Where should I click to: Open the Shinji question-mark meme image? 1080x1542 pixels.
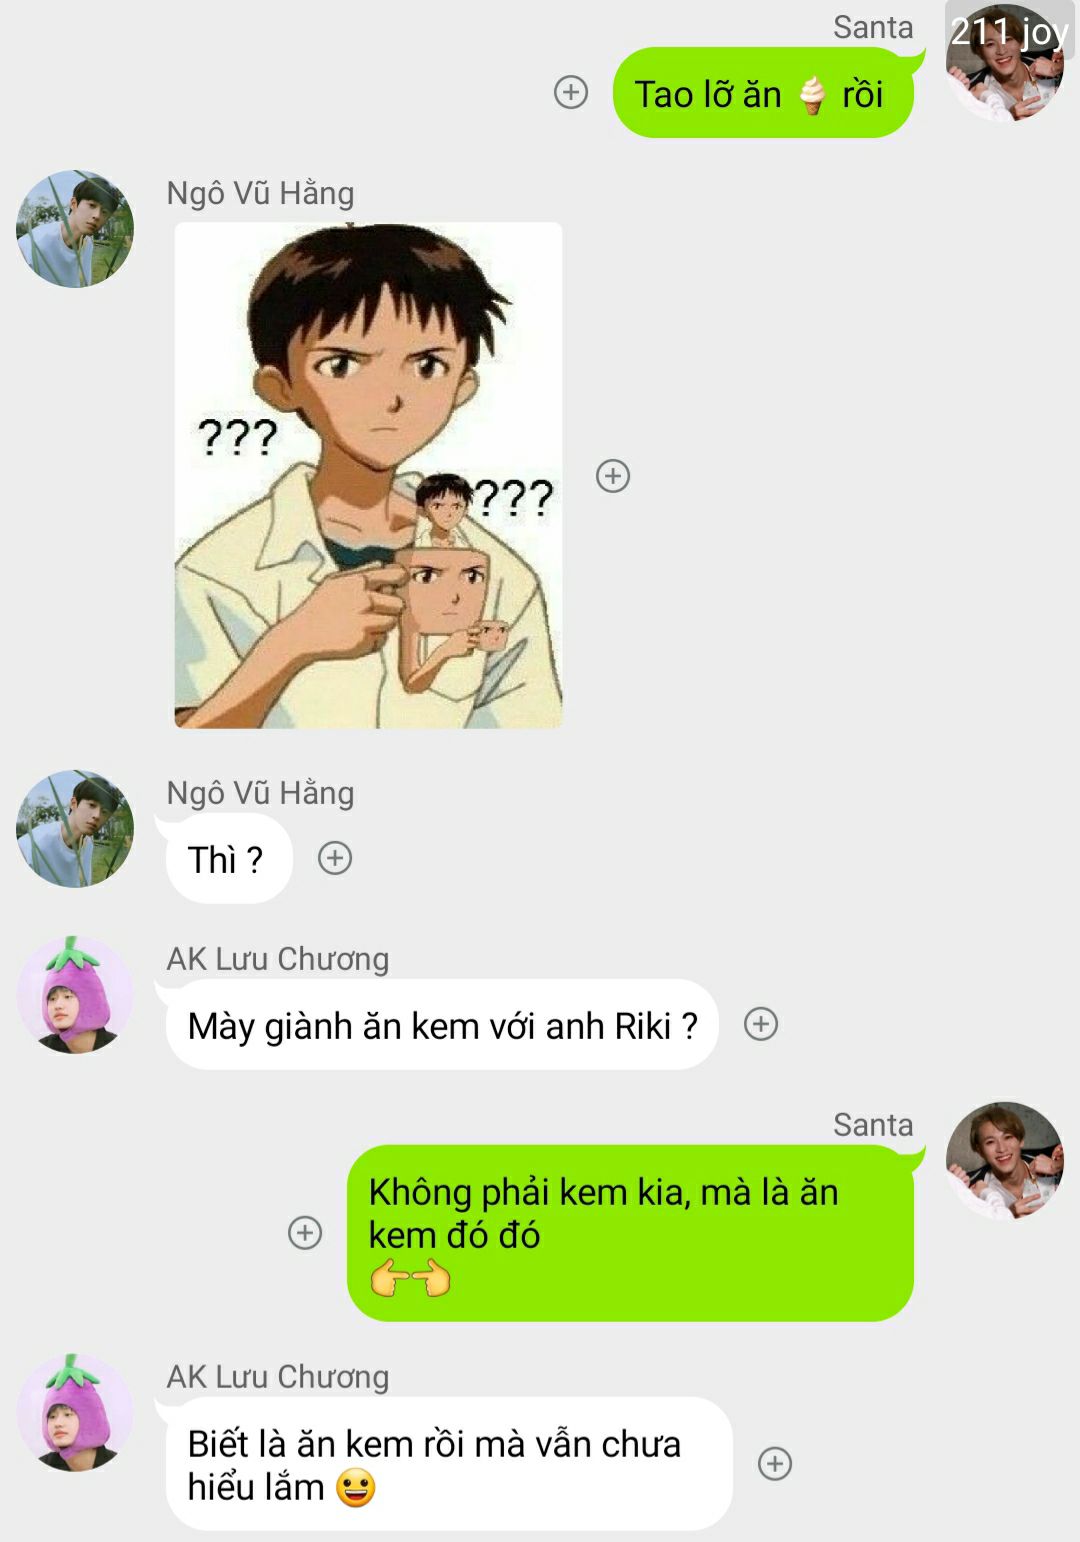[368, 475]
